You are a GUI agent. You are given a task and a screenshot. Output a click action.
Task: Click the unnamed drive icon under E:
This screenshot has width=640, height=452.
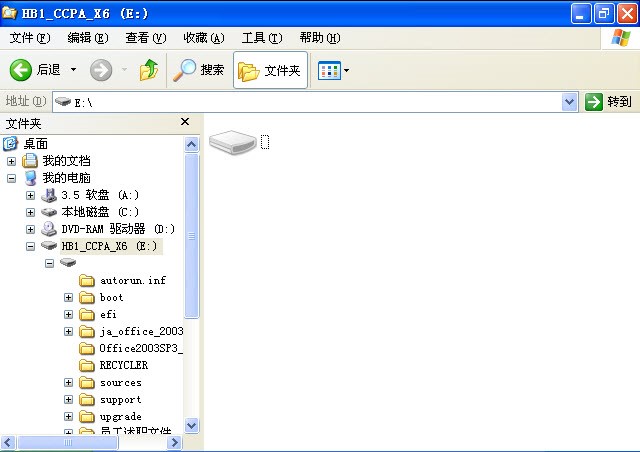click(x=68, y=263)
